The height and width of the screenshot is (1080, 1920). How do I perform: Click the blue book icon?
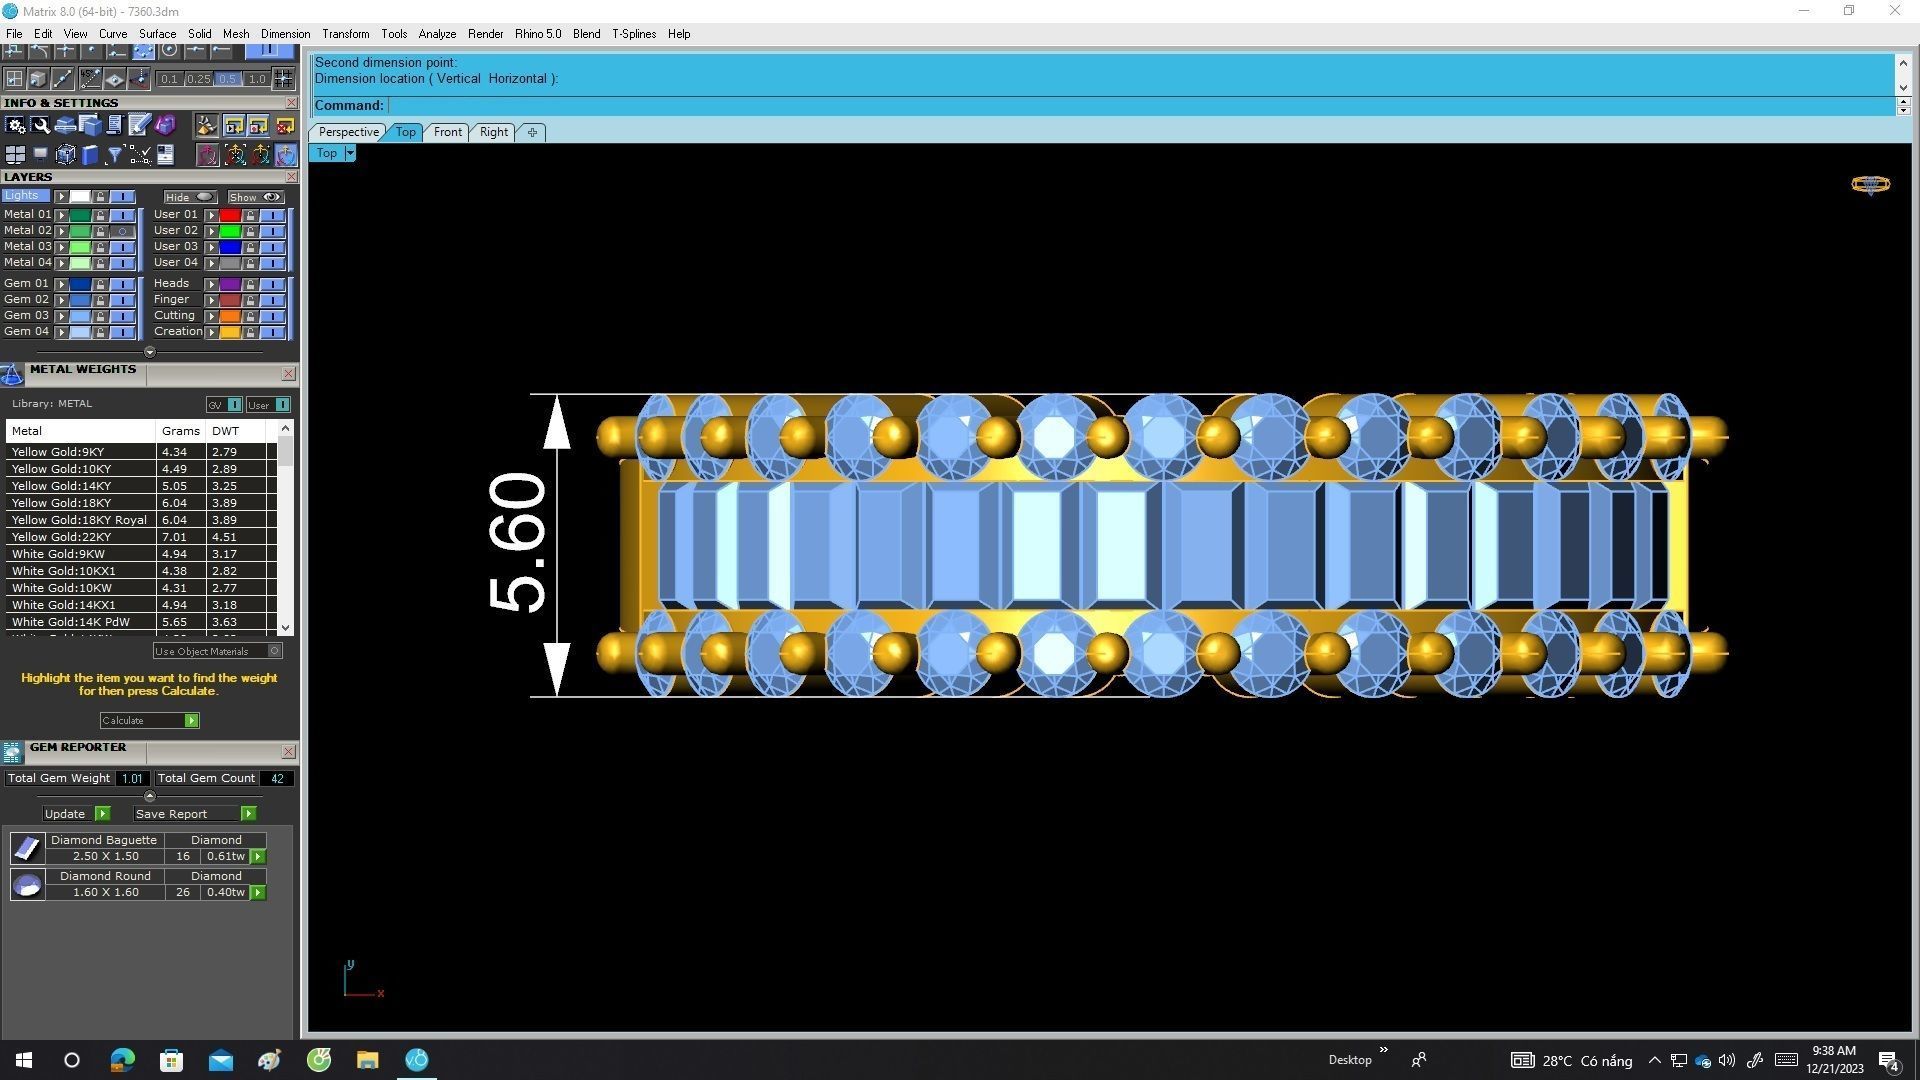[x=90, y=155]
